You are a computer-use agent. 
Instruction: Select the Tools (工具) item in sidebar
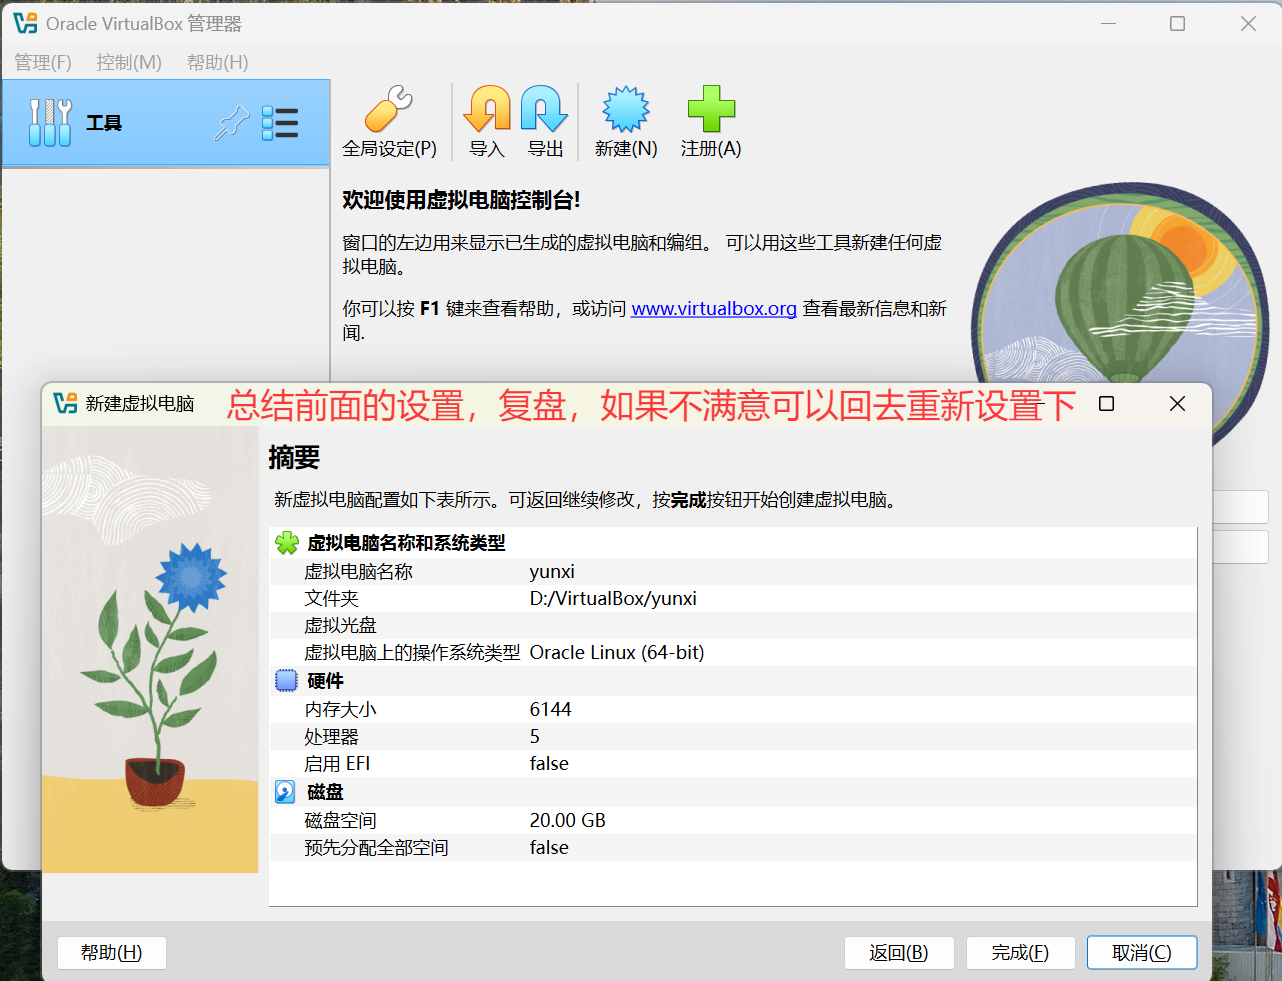coord(166,123)
